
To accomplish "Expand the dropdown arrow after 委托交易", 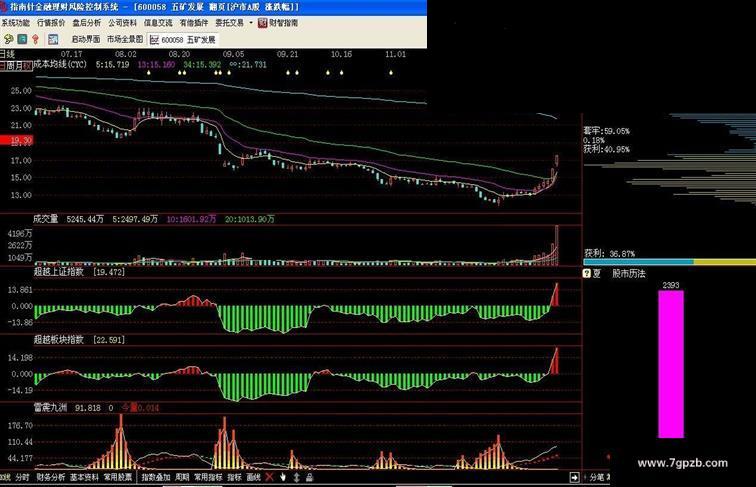I will pyautogui.click(x=251, y=23).
